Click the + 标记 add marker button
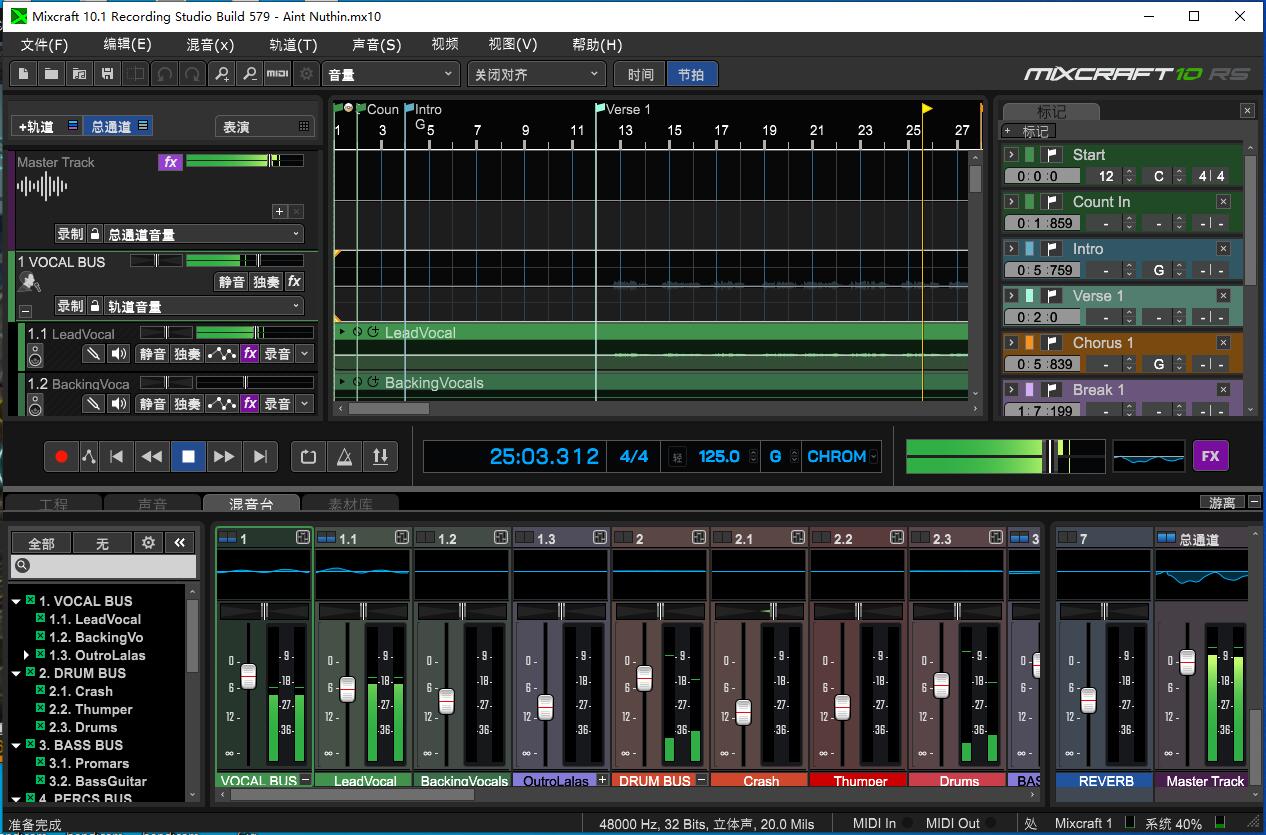Image resolution: width=1266 pixels, height=835 pixels. (x=1029, y=131)
